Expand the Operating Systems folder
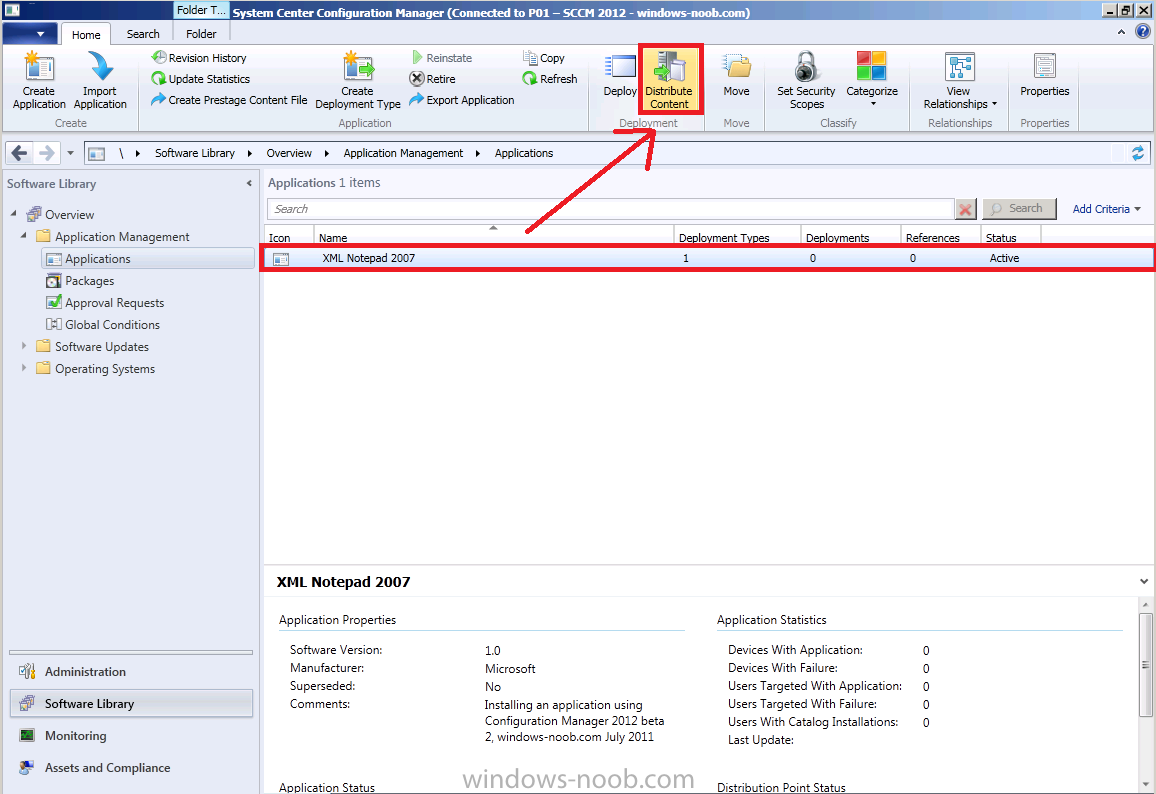Viewport: 1156px width, 794px height. pos(24,368)
